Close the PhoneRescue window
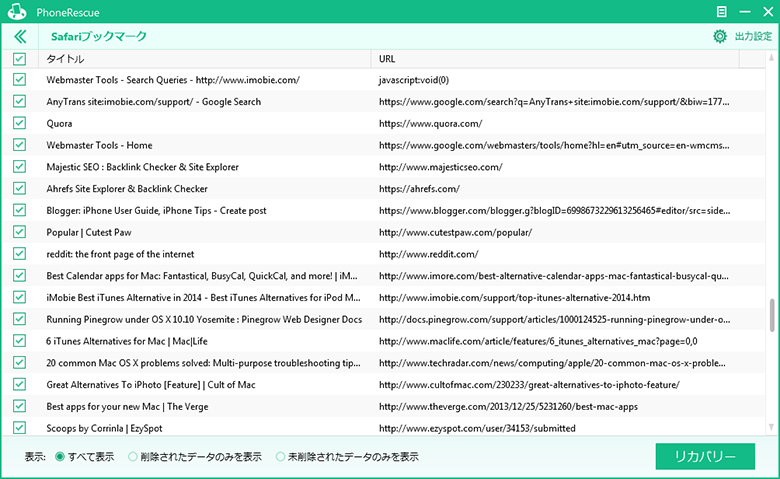780x479 pixels. [768, 11]
